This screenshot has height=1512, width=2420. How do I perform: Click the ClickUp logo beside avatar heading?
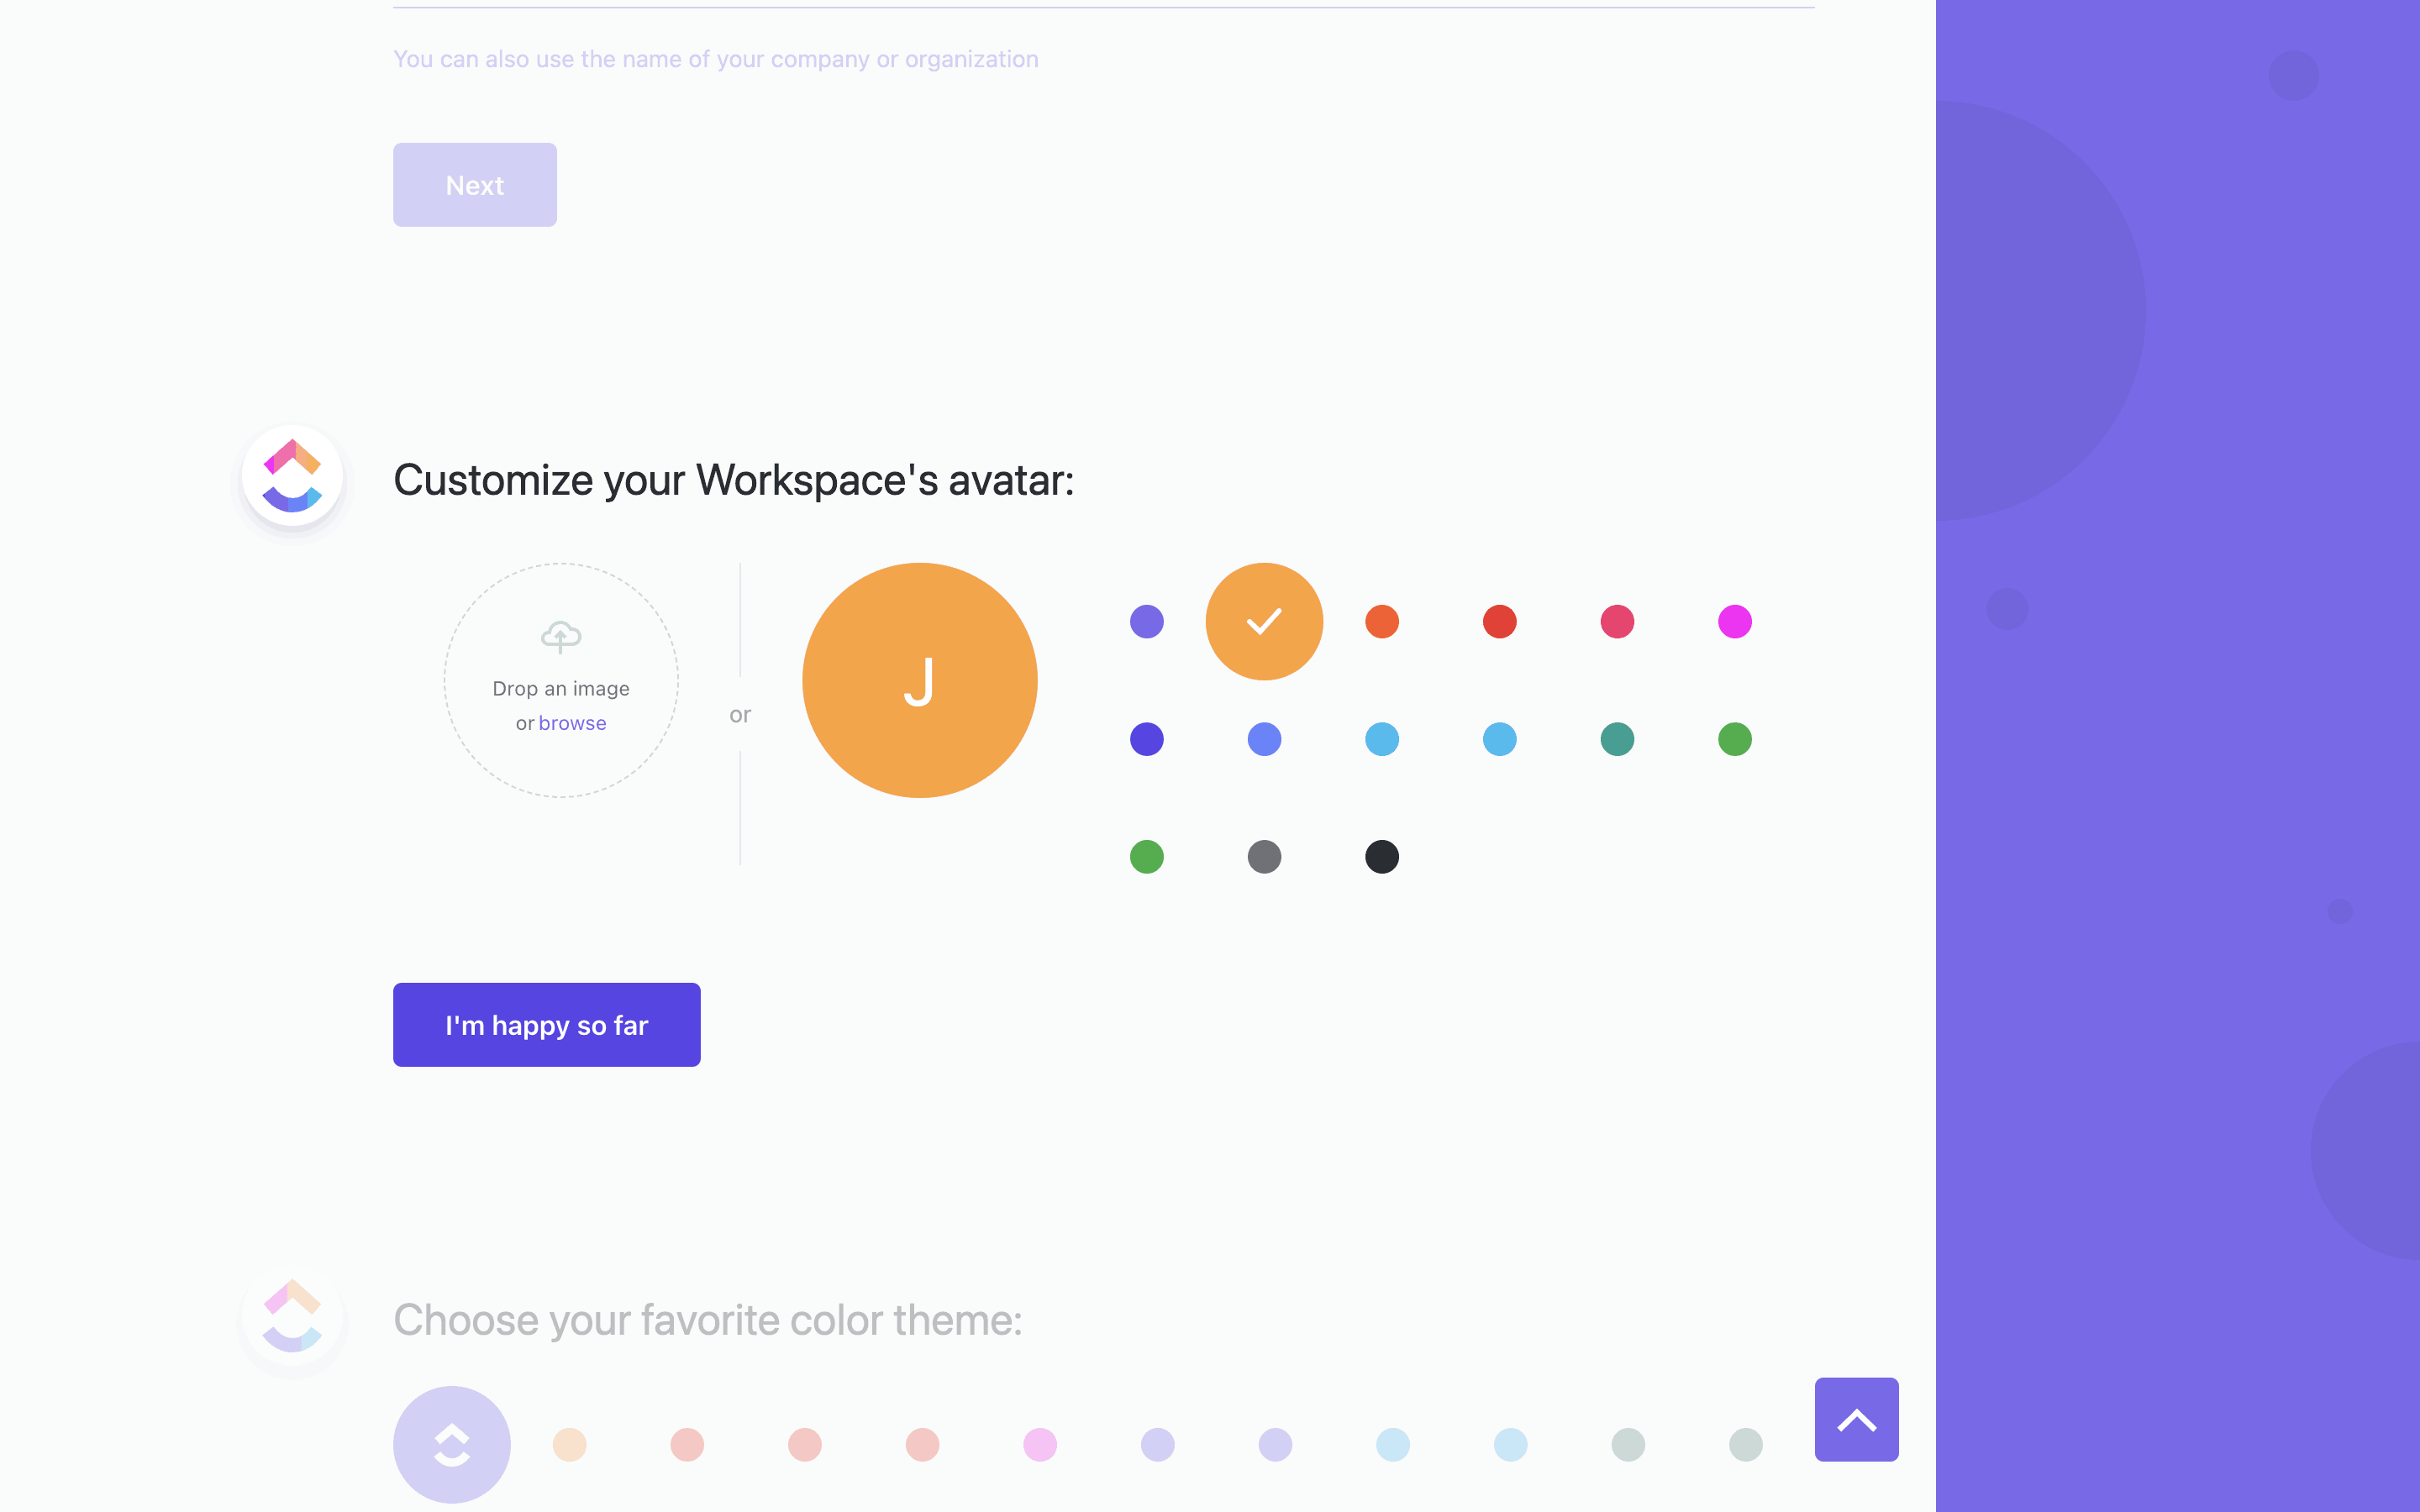(292, 476)
